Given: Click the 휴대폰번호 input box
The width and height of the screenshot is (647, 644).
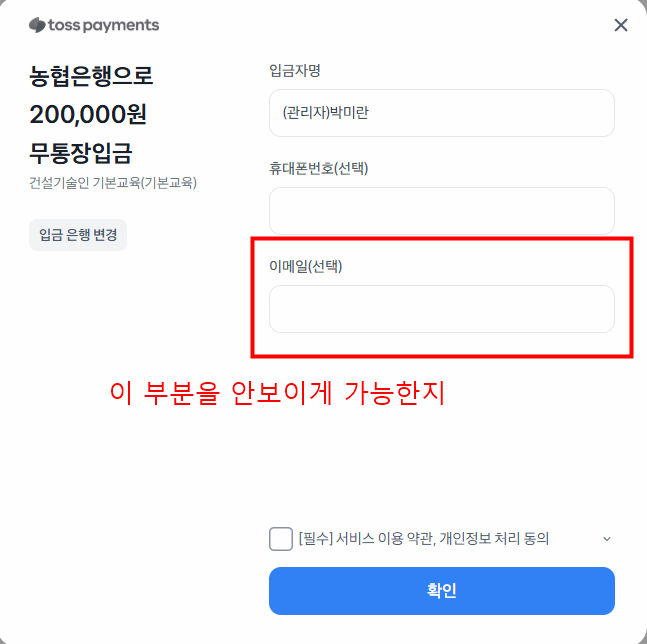Looking at the screenshot, I should coord(441,211).
